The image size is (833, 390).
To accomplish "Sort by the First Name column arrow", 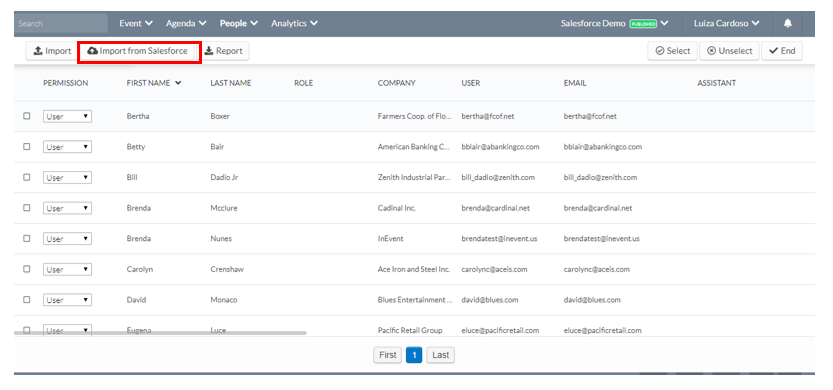I will [x=178, y=83].
